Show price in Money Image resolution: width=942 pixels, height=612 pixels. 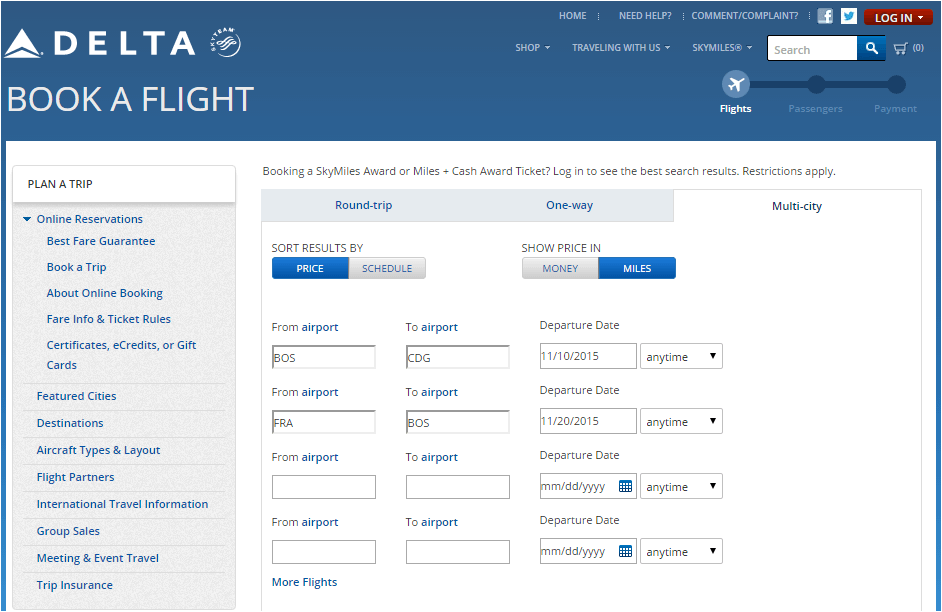tap(560, 268)
